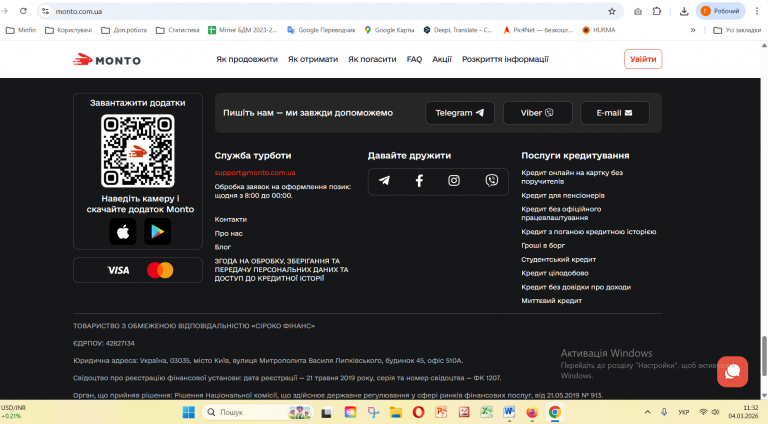Open the Viber social icon under Давайте дружити
This screenshot has height=424, width=768.
491,181
